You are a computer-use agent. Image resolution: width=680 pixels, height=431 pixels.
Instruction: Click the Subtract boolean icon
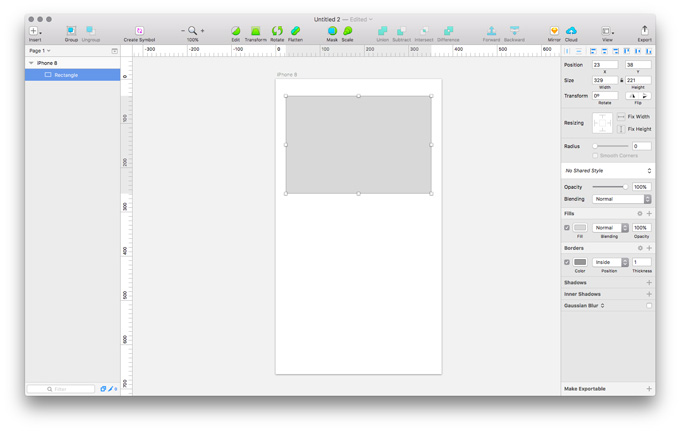tap(402, 31)
